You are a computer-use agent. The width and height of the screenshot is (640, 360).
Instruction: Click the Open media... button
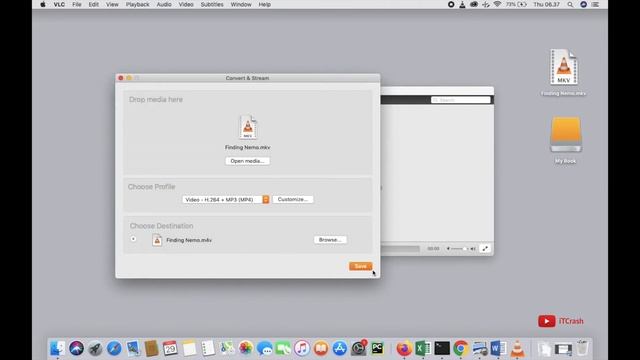click(x=247, y=161)
